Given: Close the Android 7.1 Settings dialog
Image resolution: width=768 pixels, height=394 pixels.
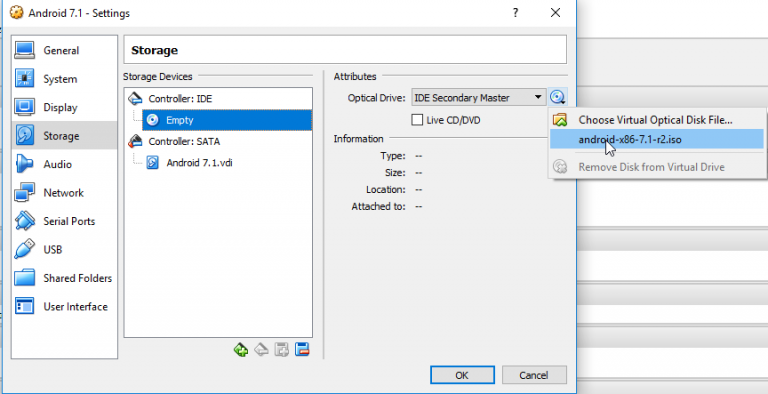Looking at the screenshot, I should (555, 13).
